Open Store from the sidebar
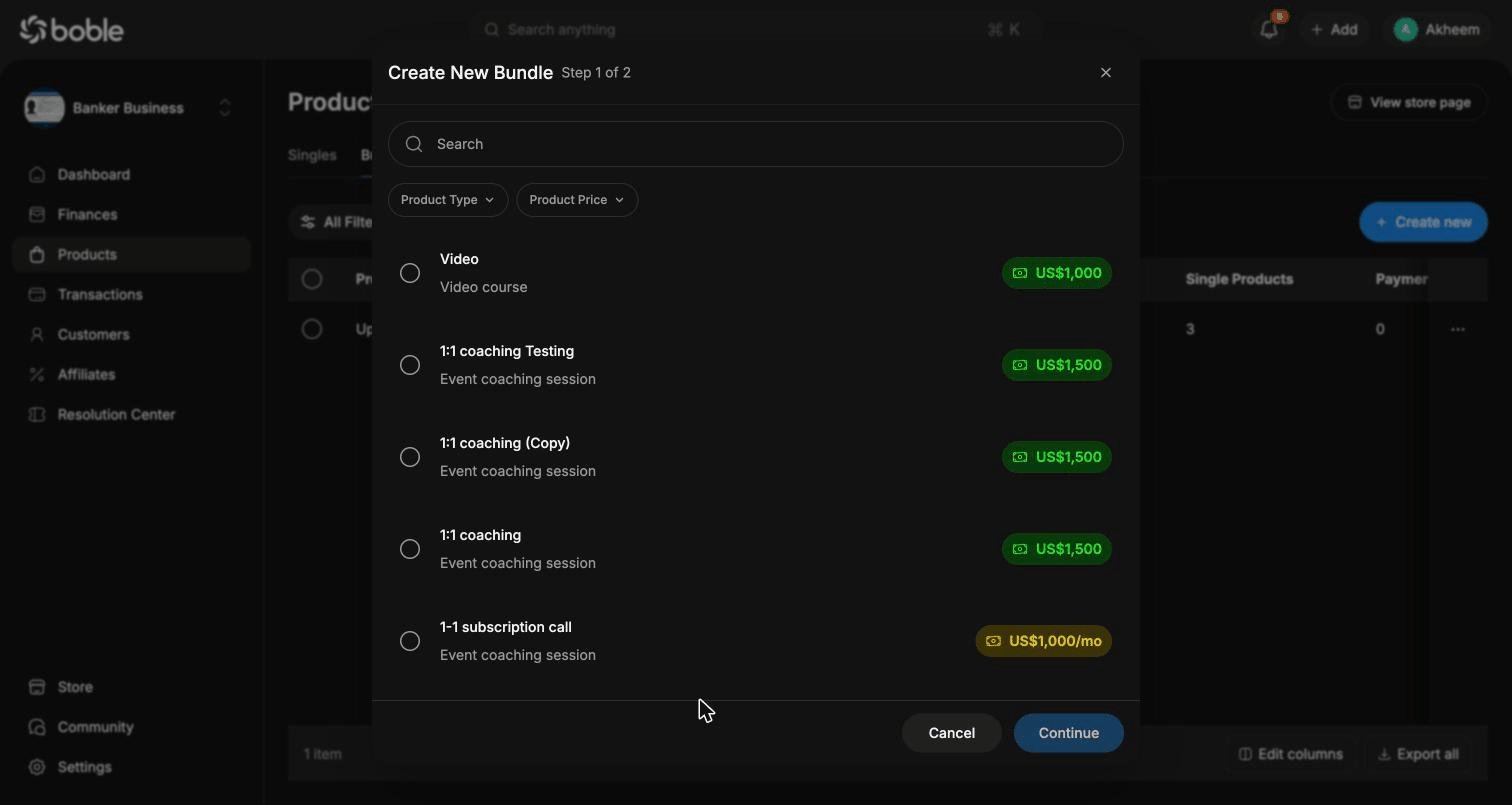This screenshot has height=805, width=1512. 131,687
